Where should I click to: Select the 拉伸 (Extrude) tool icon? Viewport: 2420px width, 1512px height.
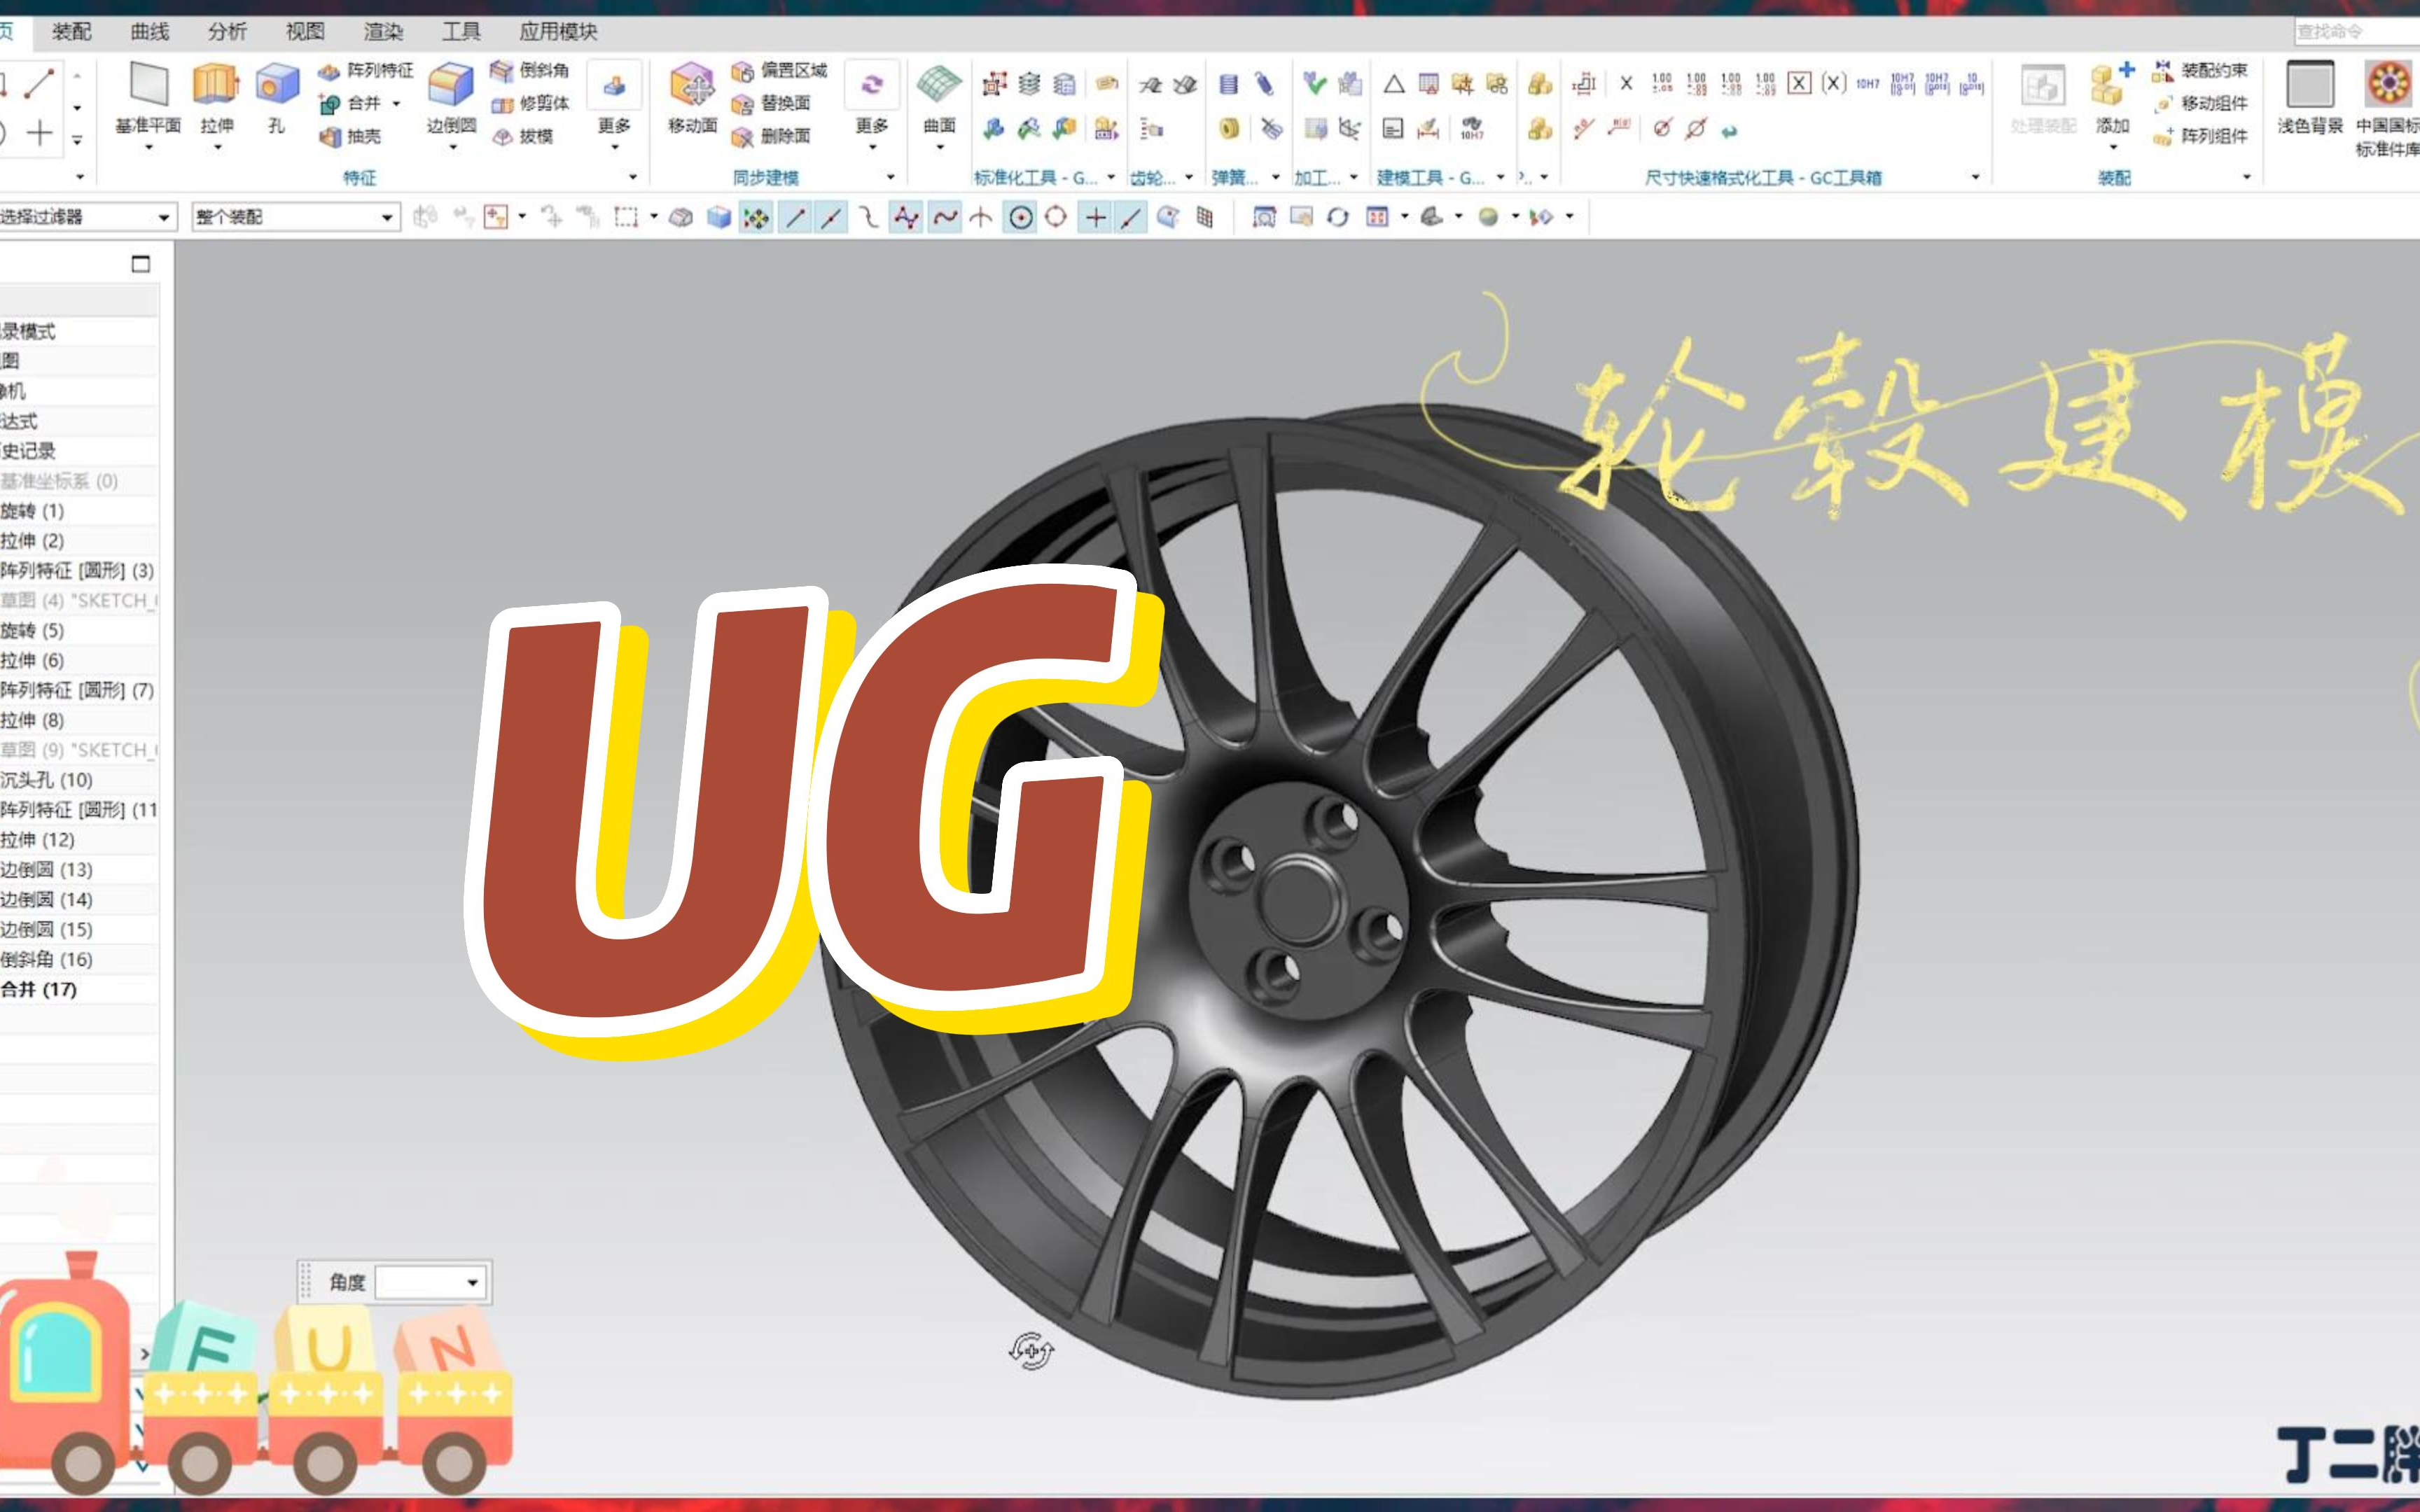coord(216,86)
